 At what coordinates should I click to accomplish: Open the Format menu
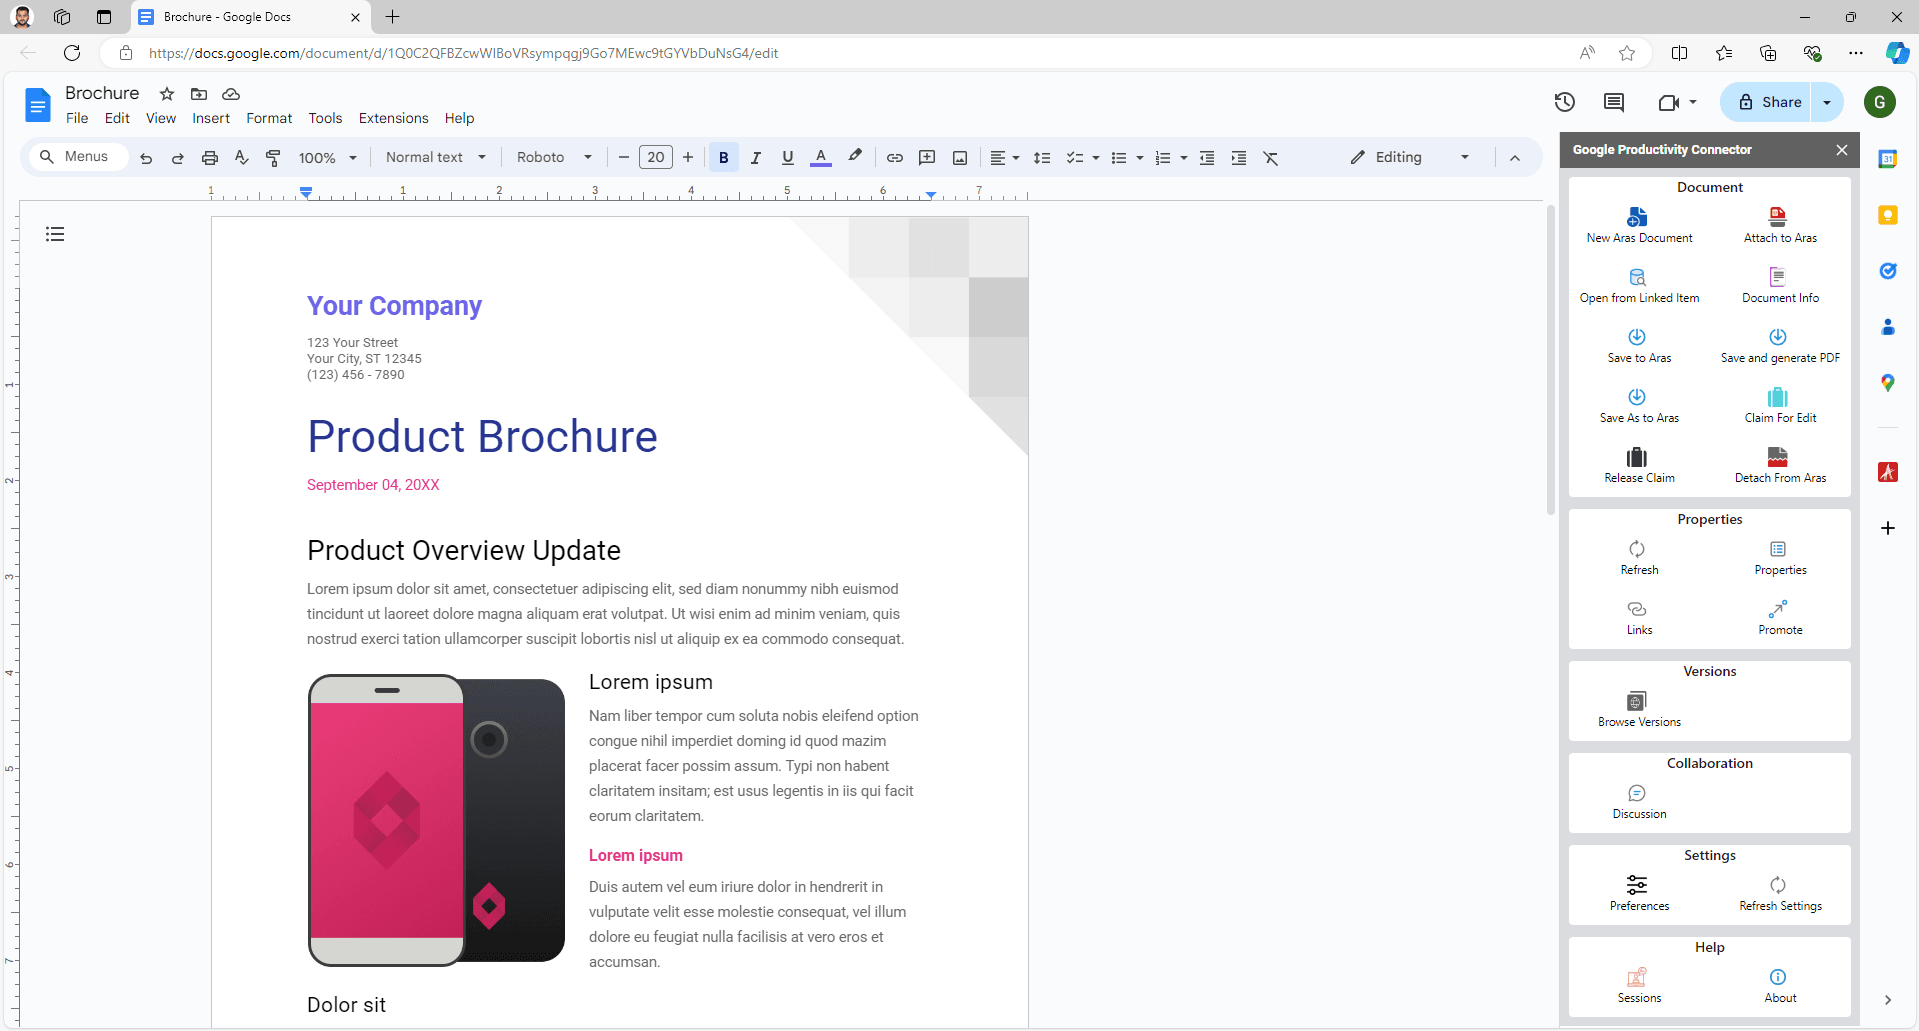point(269,118)
